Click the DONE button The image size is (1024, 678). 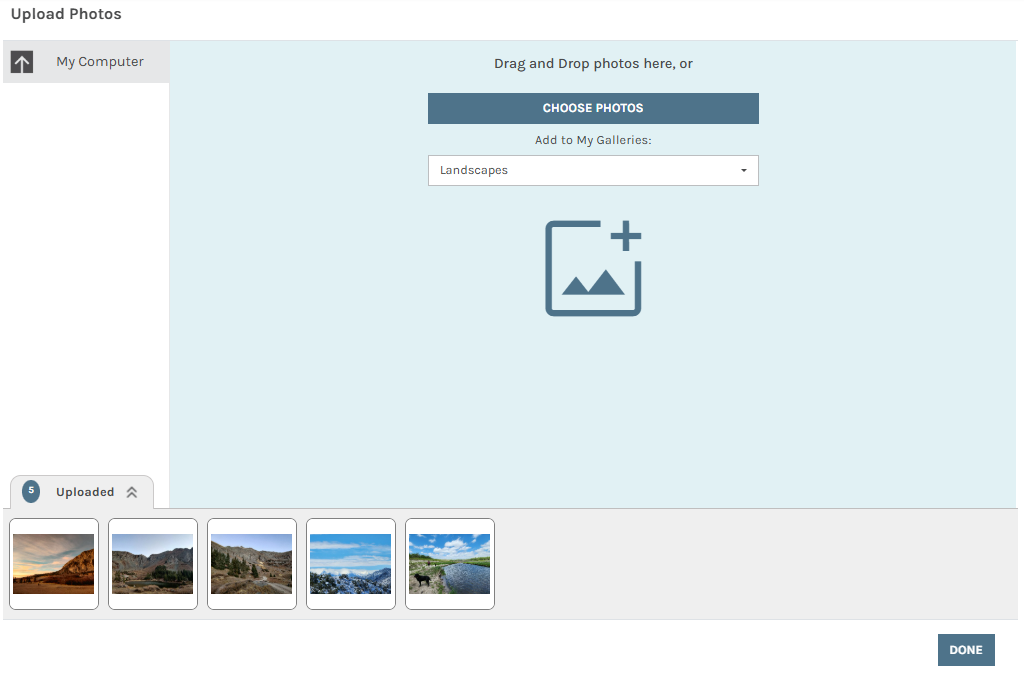(965, 650)
